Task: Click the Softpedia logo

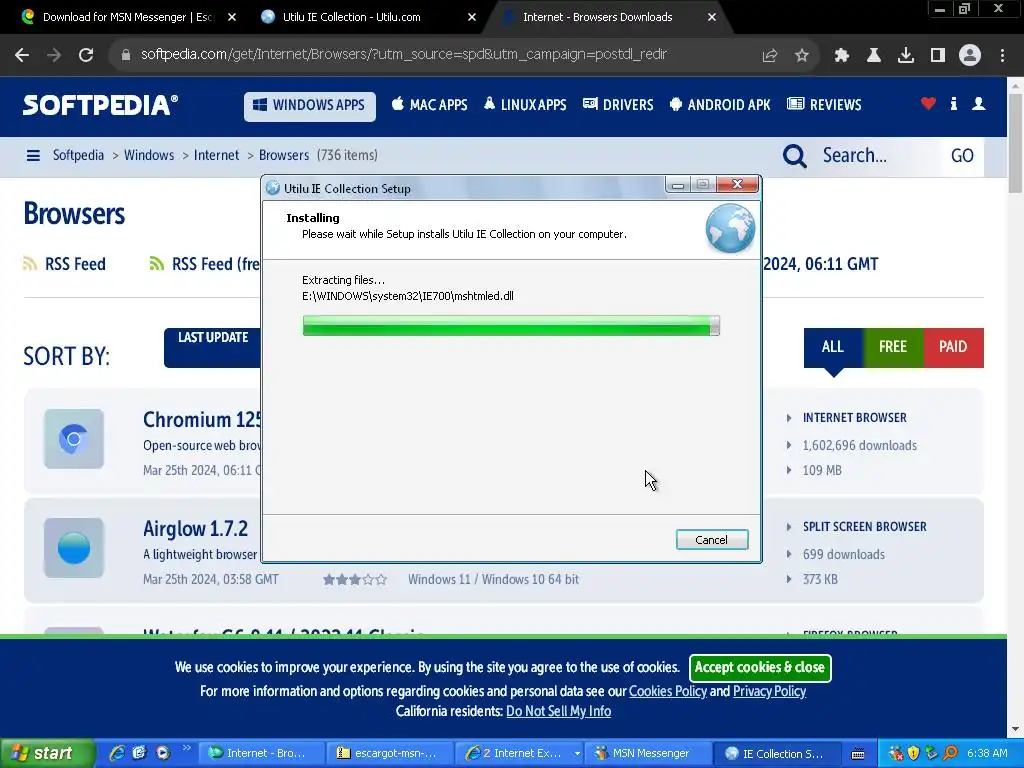Action: [100, 105]
